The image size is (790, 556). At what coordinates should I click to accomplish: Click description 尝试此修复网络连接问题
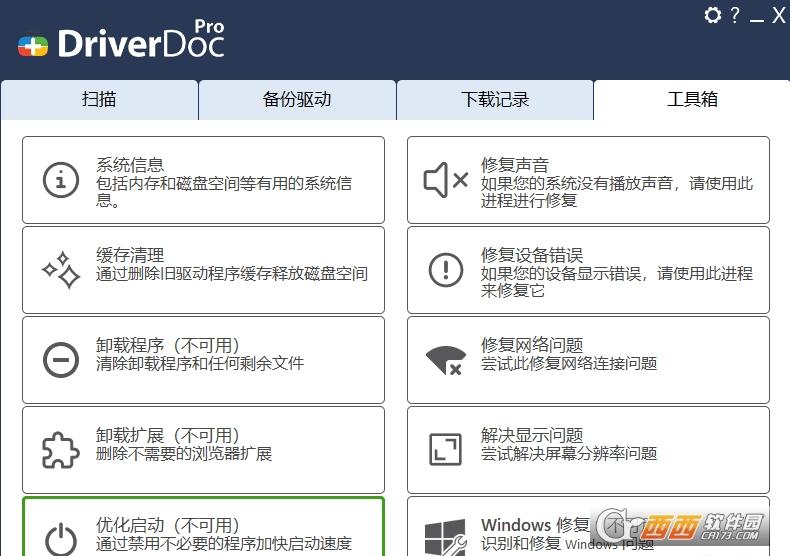click(569, 363)
